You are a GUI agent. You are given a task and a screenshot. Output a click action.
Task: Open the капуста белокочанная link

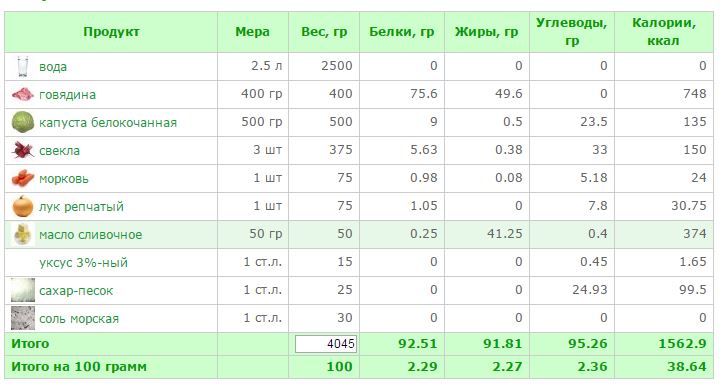[x=108, y=123]
